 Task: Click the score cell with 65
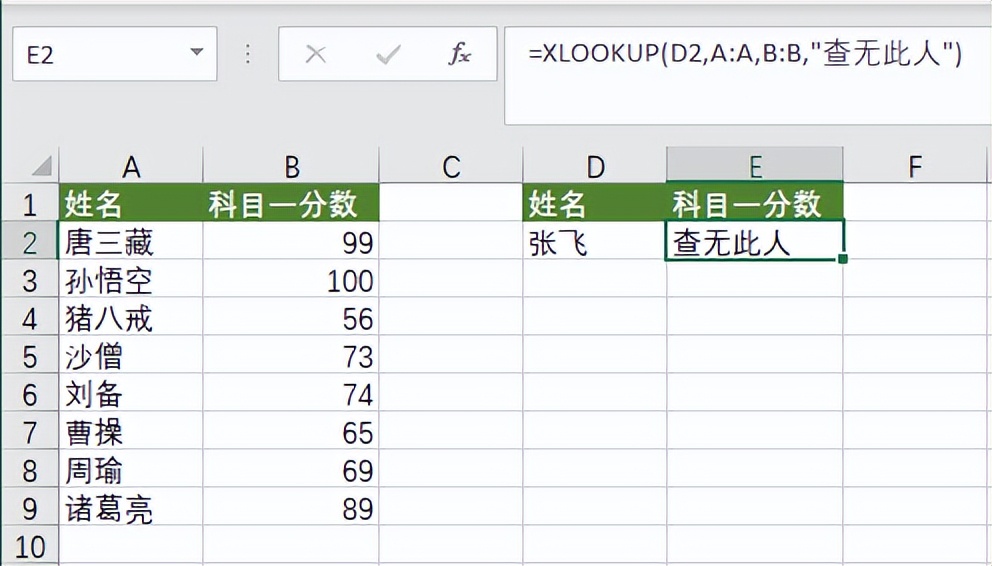pyautogui.click(x=291, y=431)
